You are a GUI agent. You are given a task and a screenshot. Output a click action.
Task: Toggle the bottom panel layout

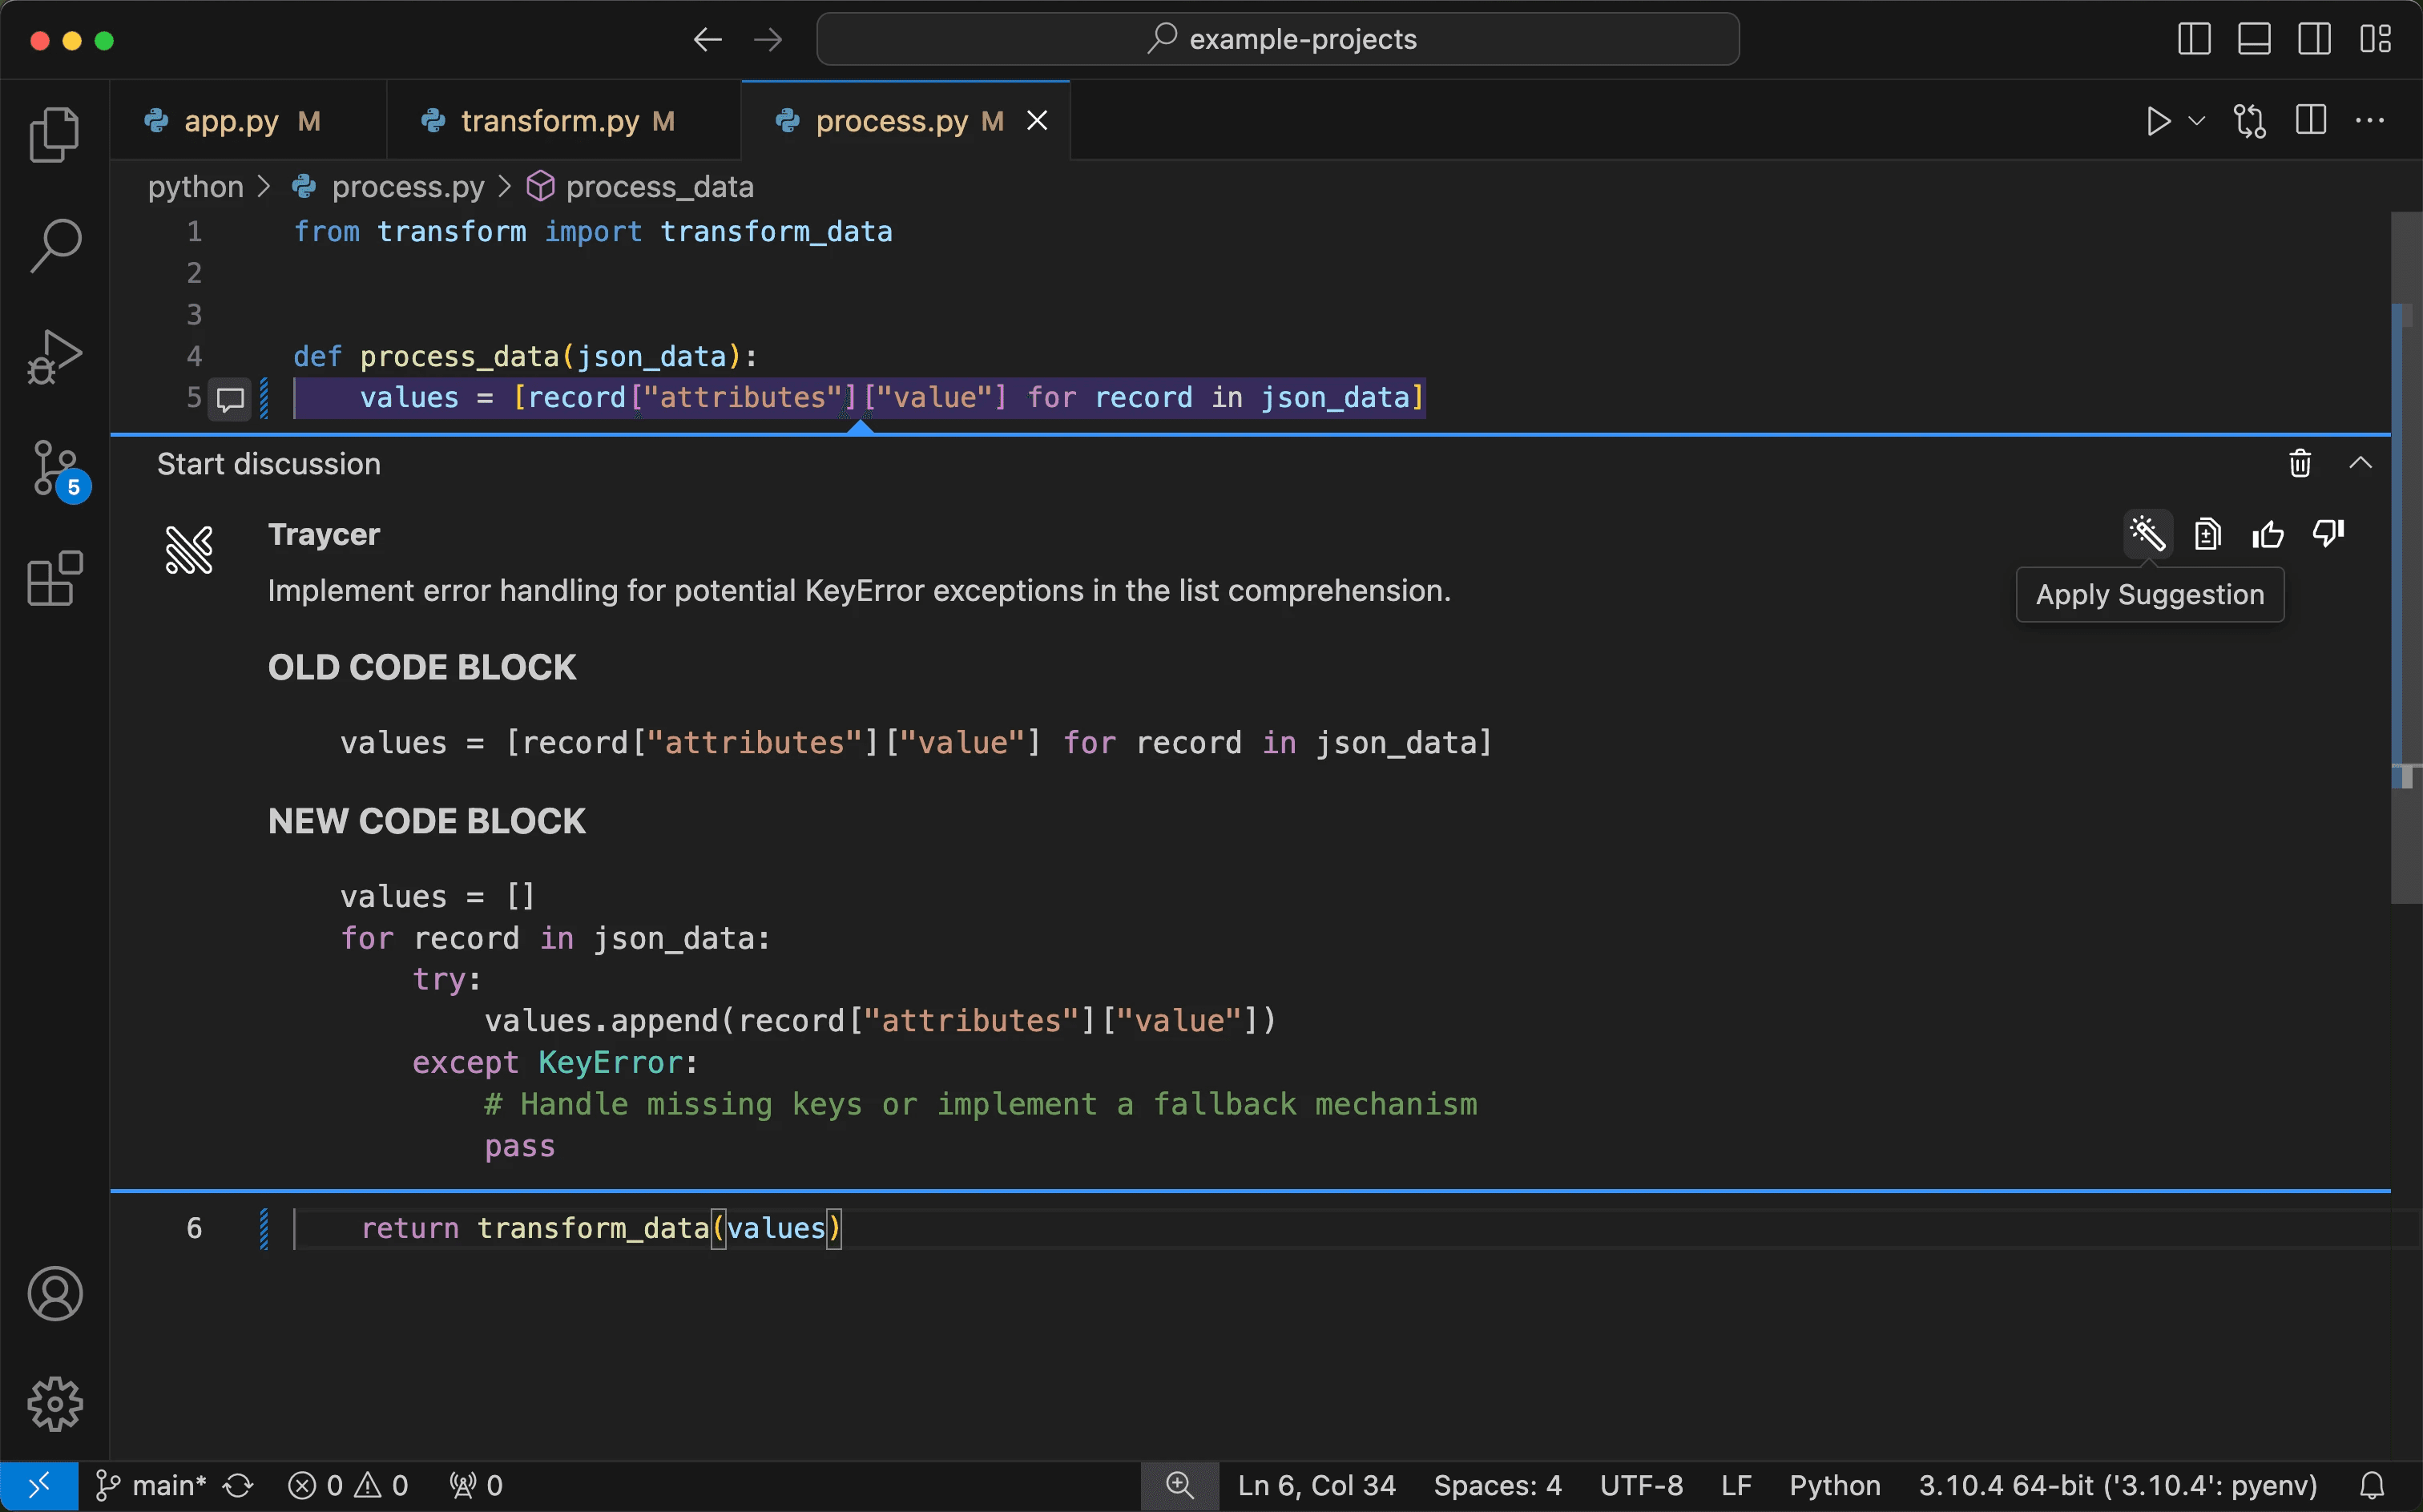pos(2254,40)
